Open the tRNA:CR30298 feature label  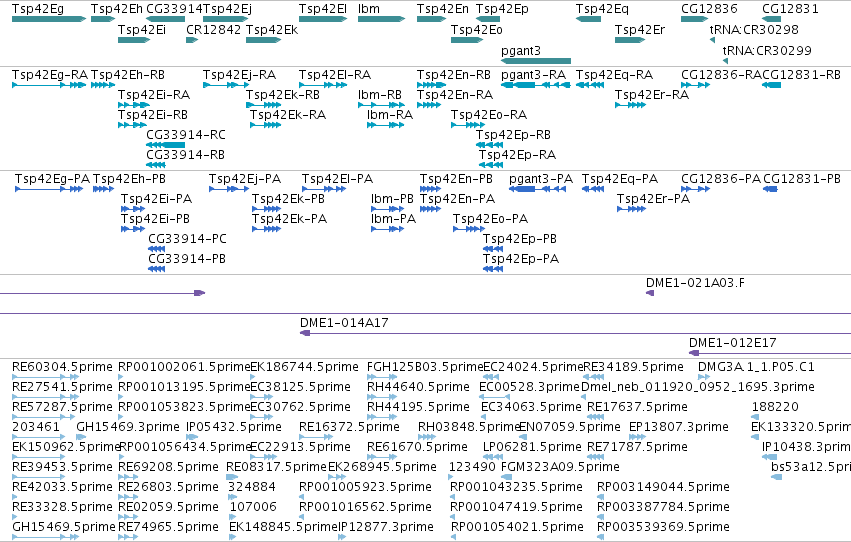(x=754, y=29)
